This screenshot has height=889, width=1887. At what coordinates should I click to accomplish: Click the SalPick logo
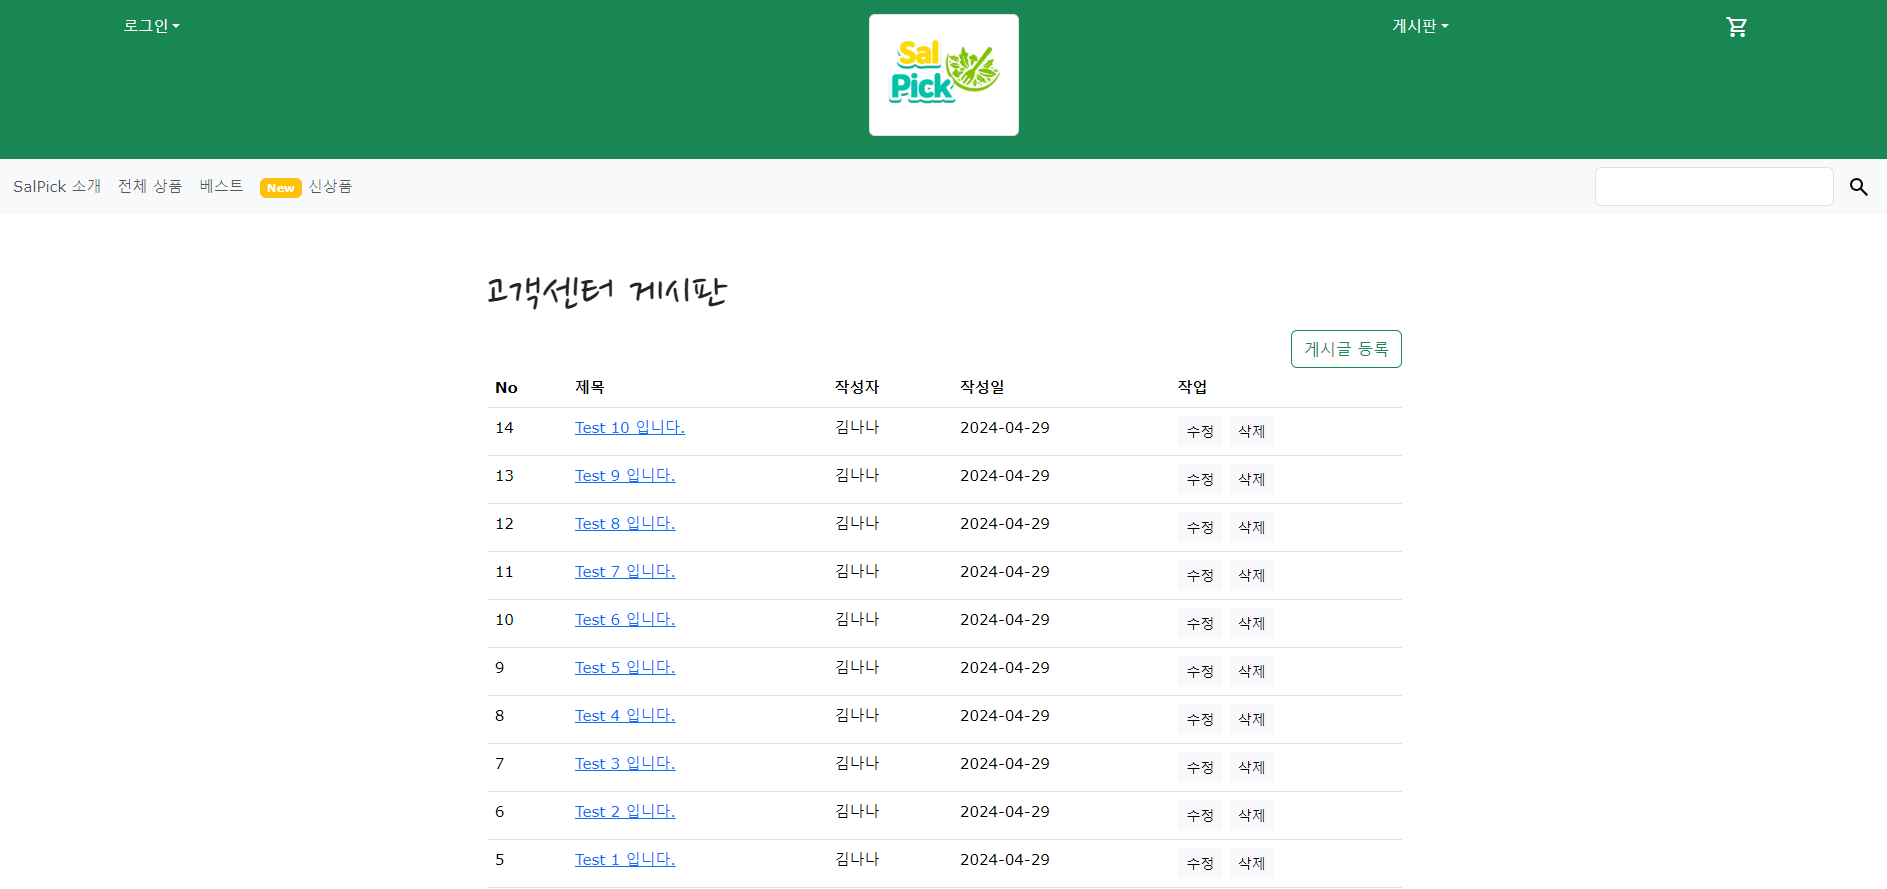click(944, 75)
